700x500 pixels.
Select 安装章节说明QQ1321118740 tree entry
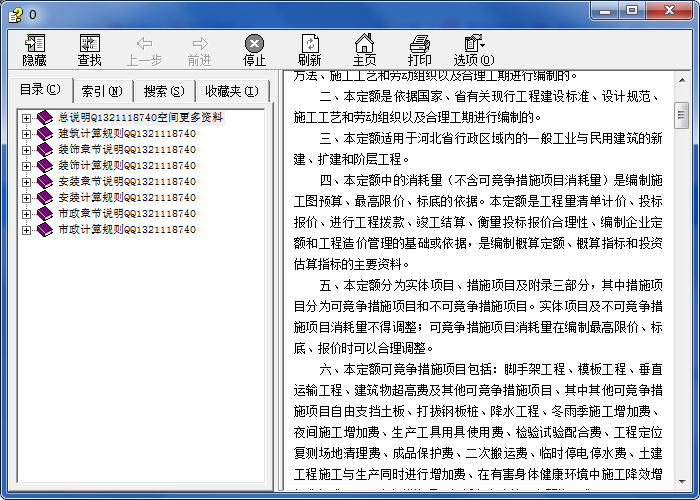point(127,182)
